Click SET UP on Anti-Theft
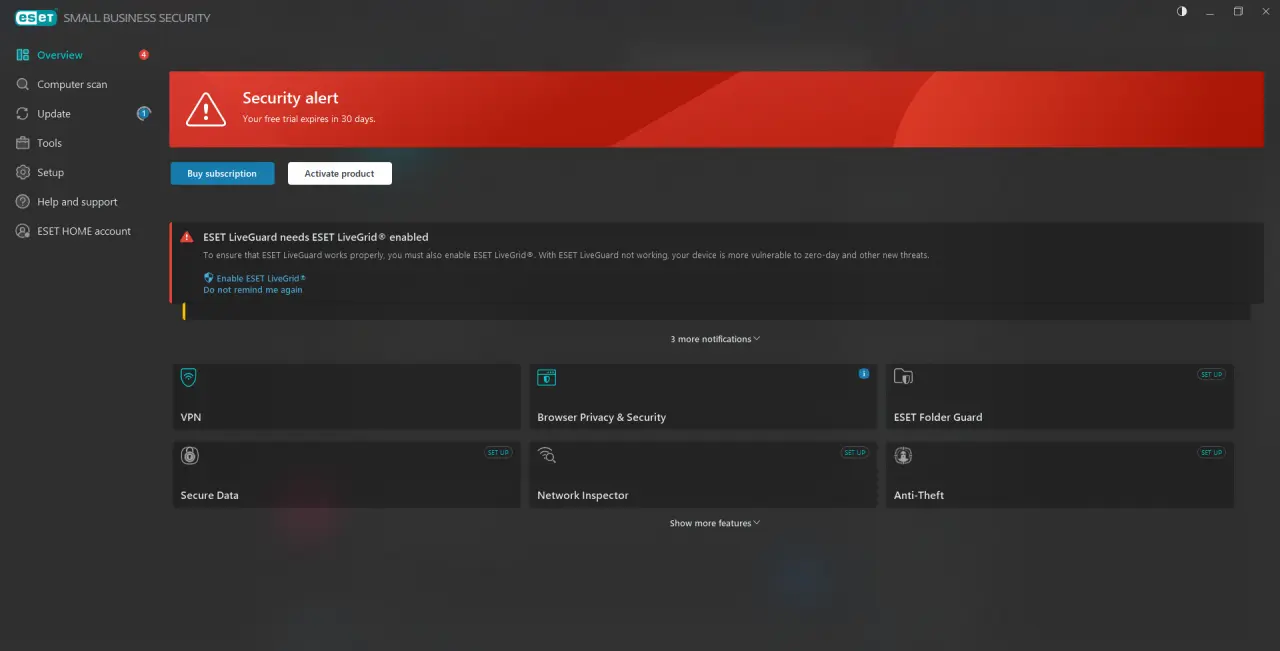1280x651 pixels. pyautogui.click(x=1211, y=452)
